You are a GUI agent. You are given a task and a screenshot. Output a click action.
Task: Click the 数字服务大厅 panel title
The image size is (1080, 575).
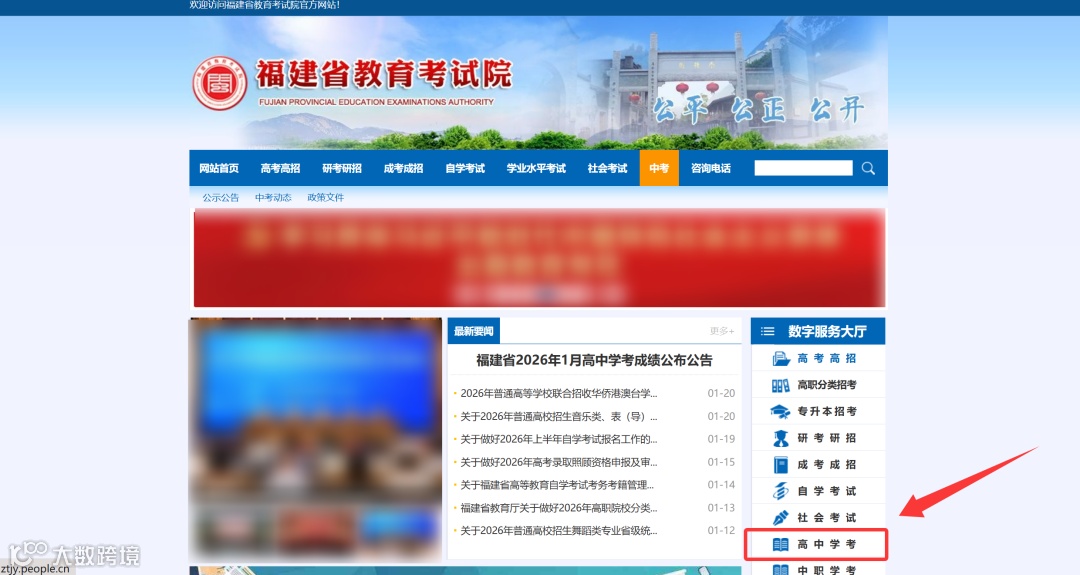click(827, 331)
